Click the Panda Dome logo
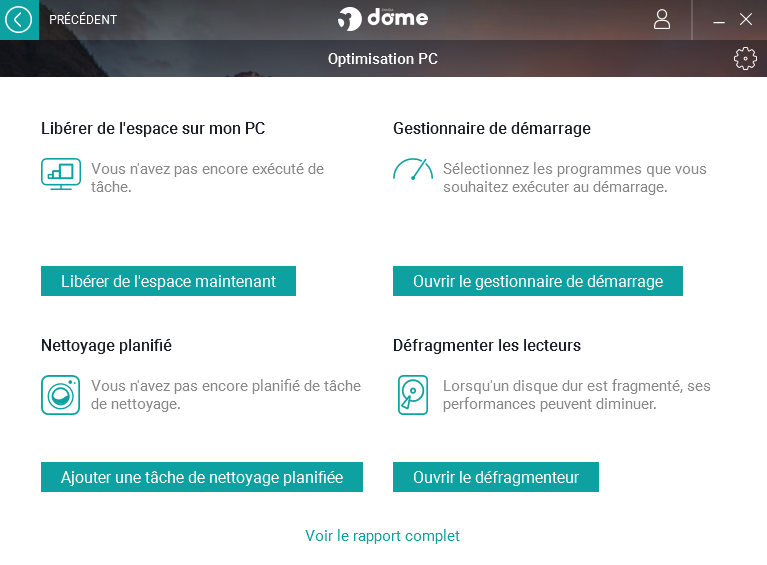This screenshot has width=767, height=565. 383,19
